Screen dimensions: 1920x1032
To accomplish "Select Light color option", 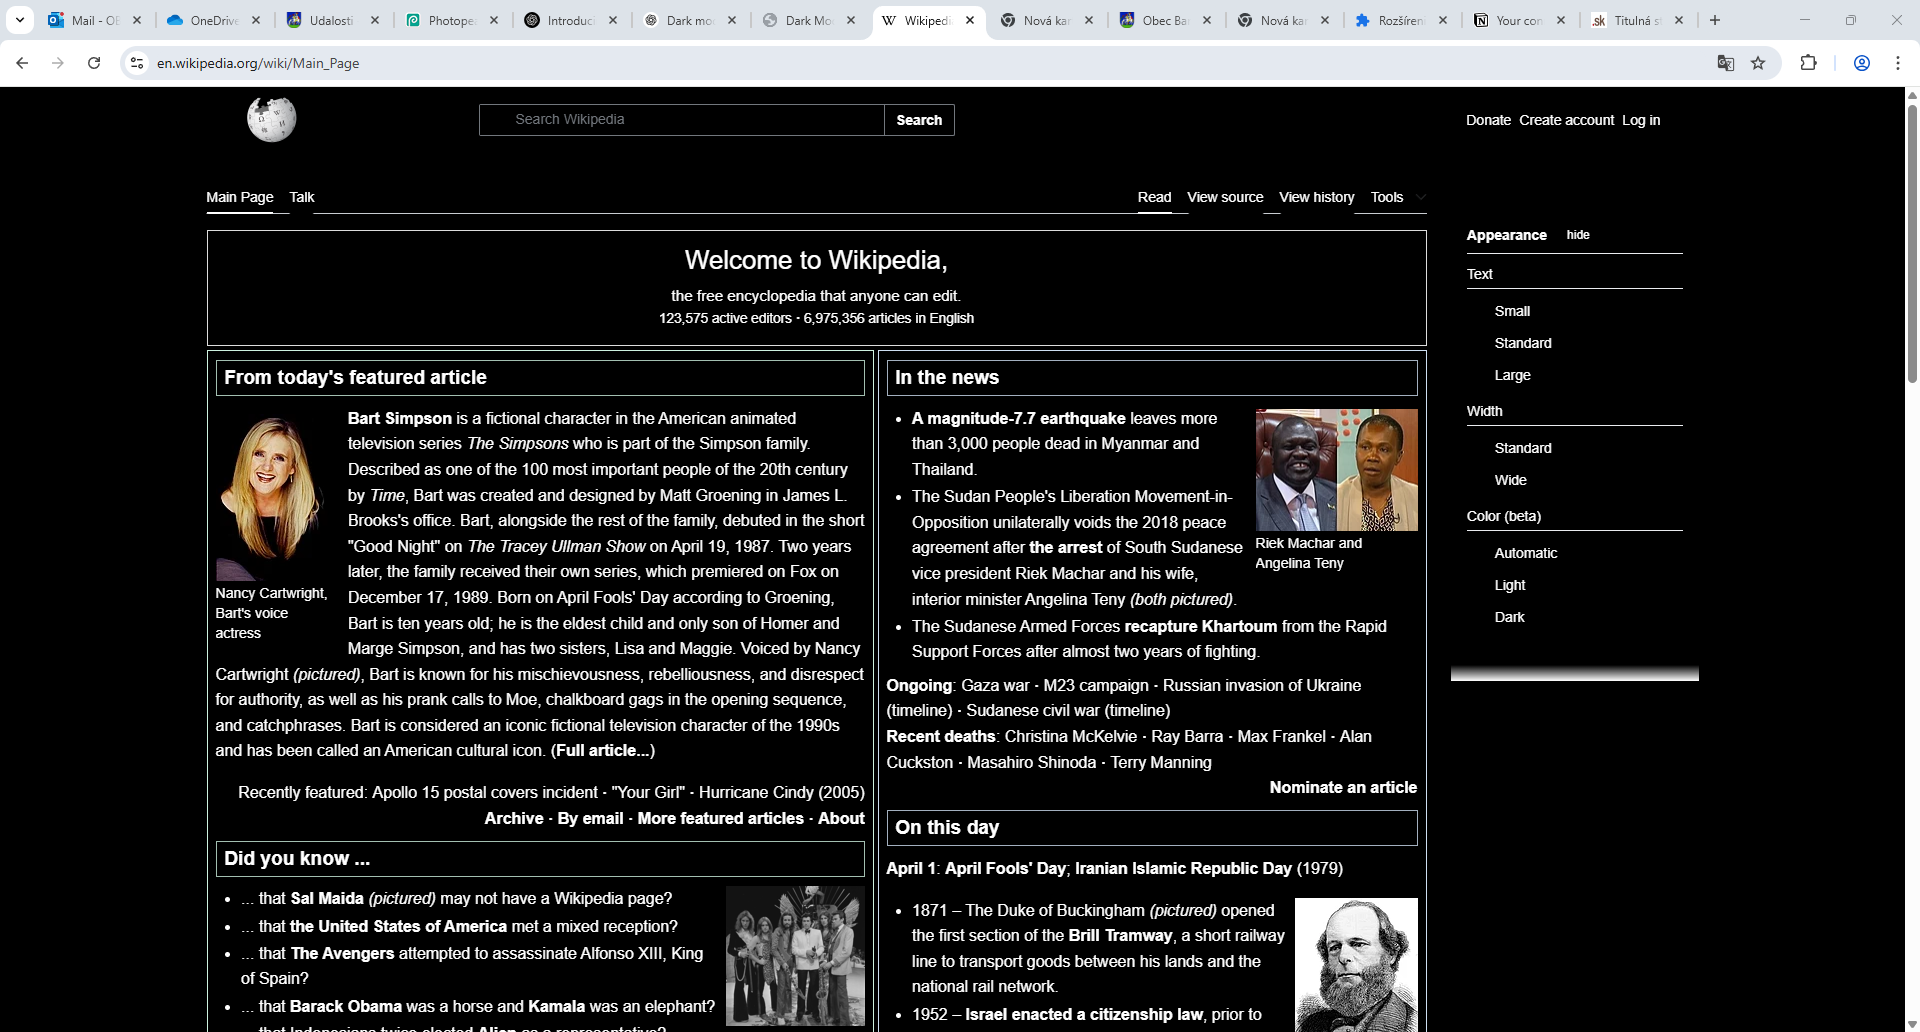I will tap(1509, 585).
